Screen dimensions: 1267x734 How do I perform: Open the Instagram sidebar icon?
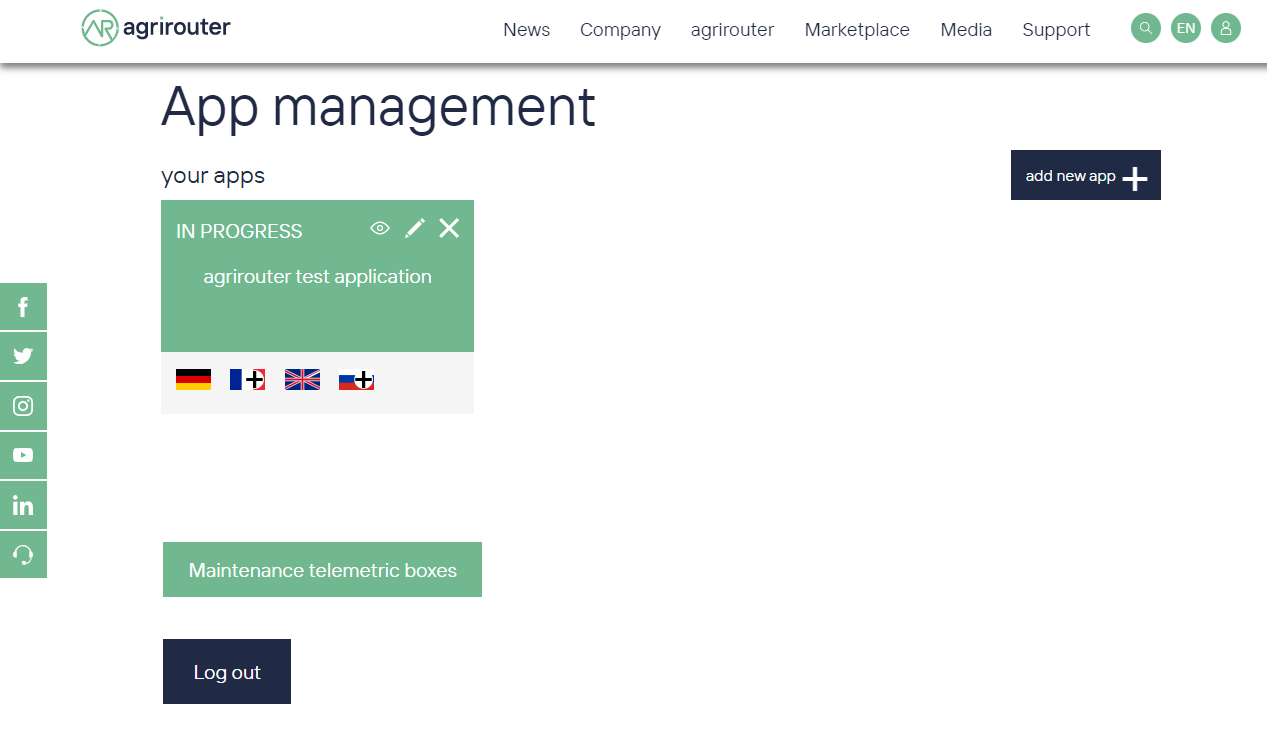[23, 406]
